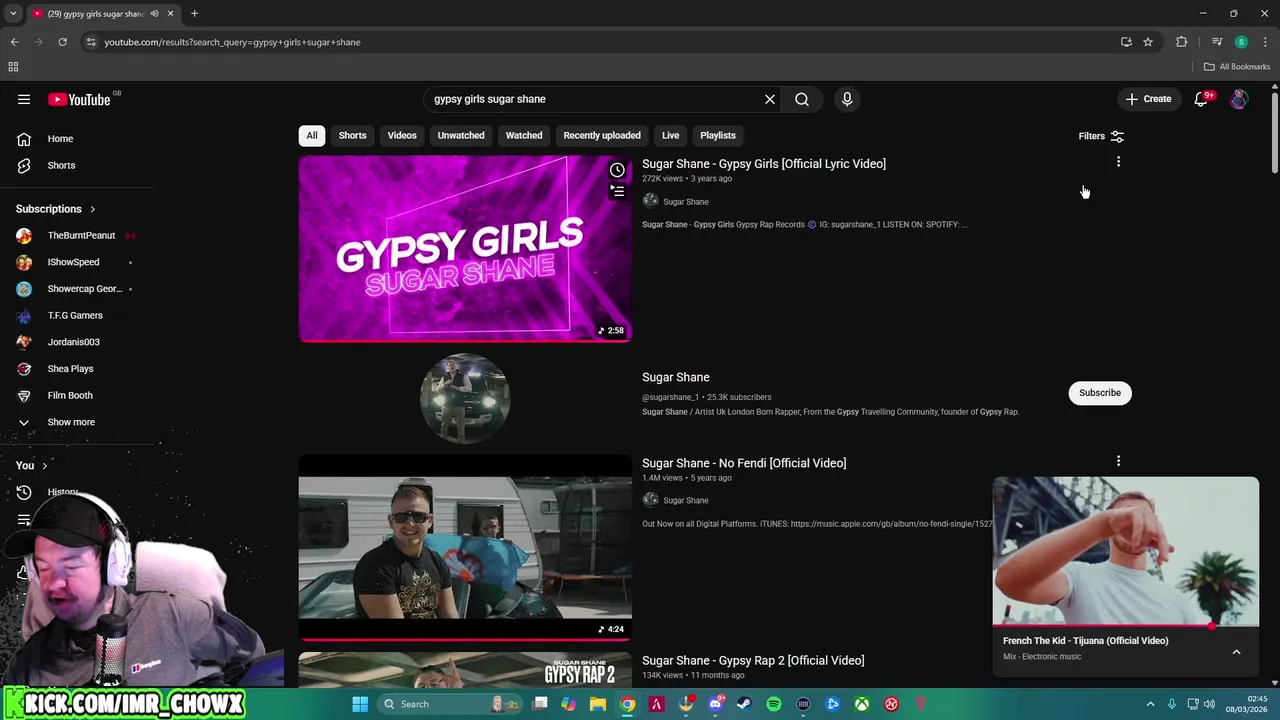
Task: Expand the You section
Action: click(32, 465)
